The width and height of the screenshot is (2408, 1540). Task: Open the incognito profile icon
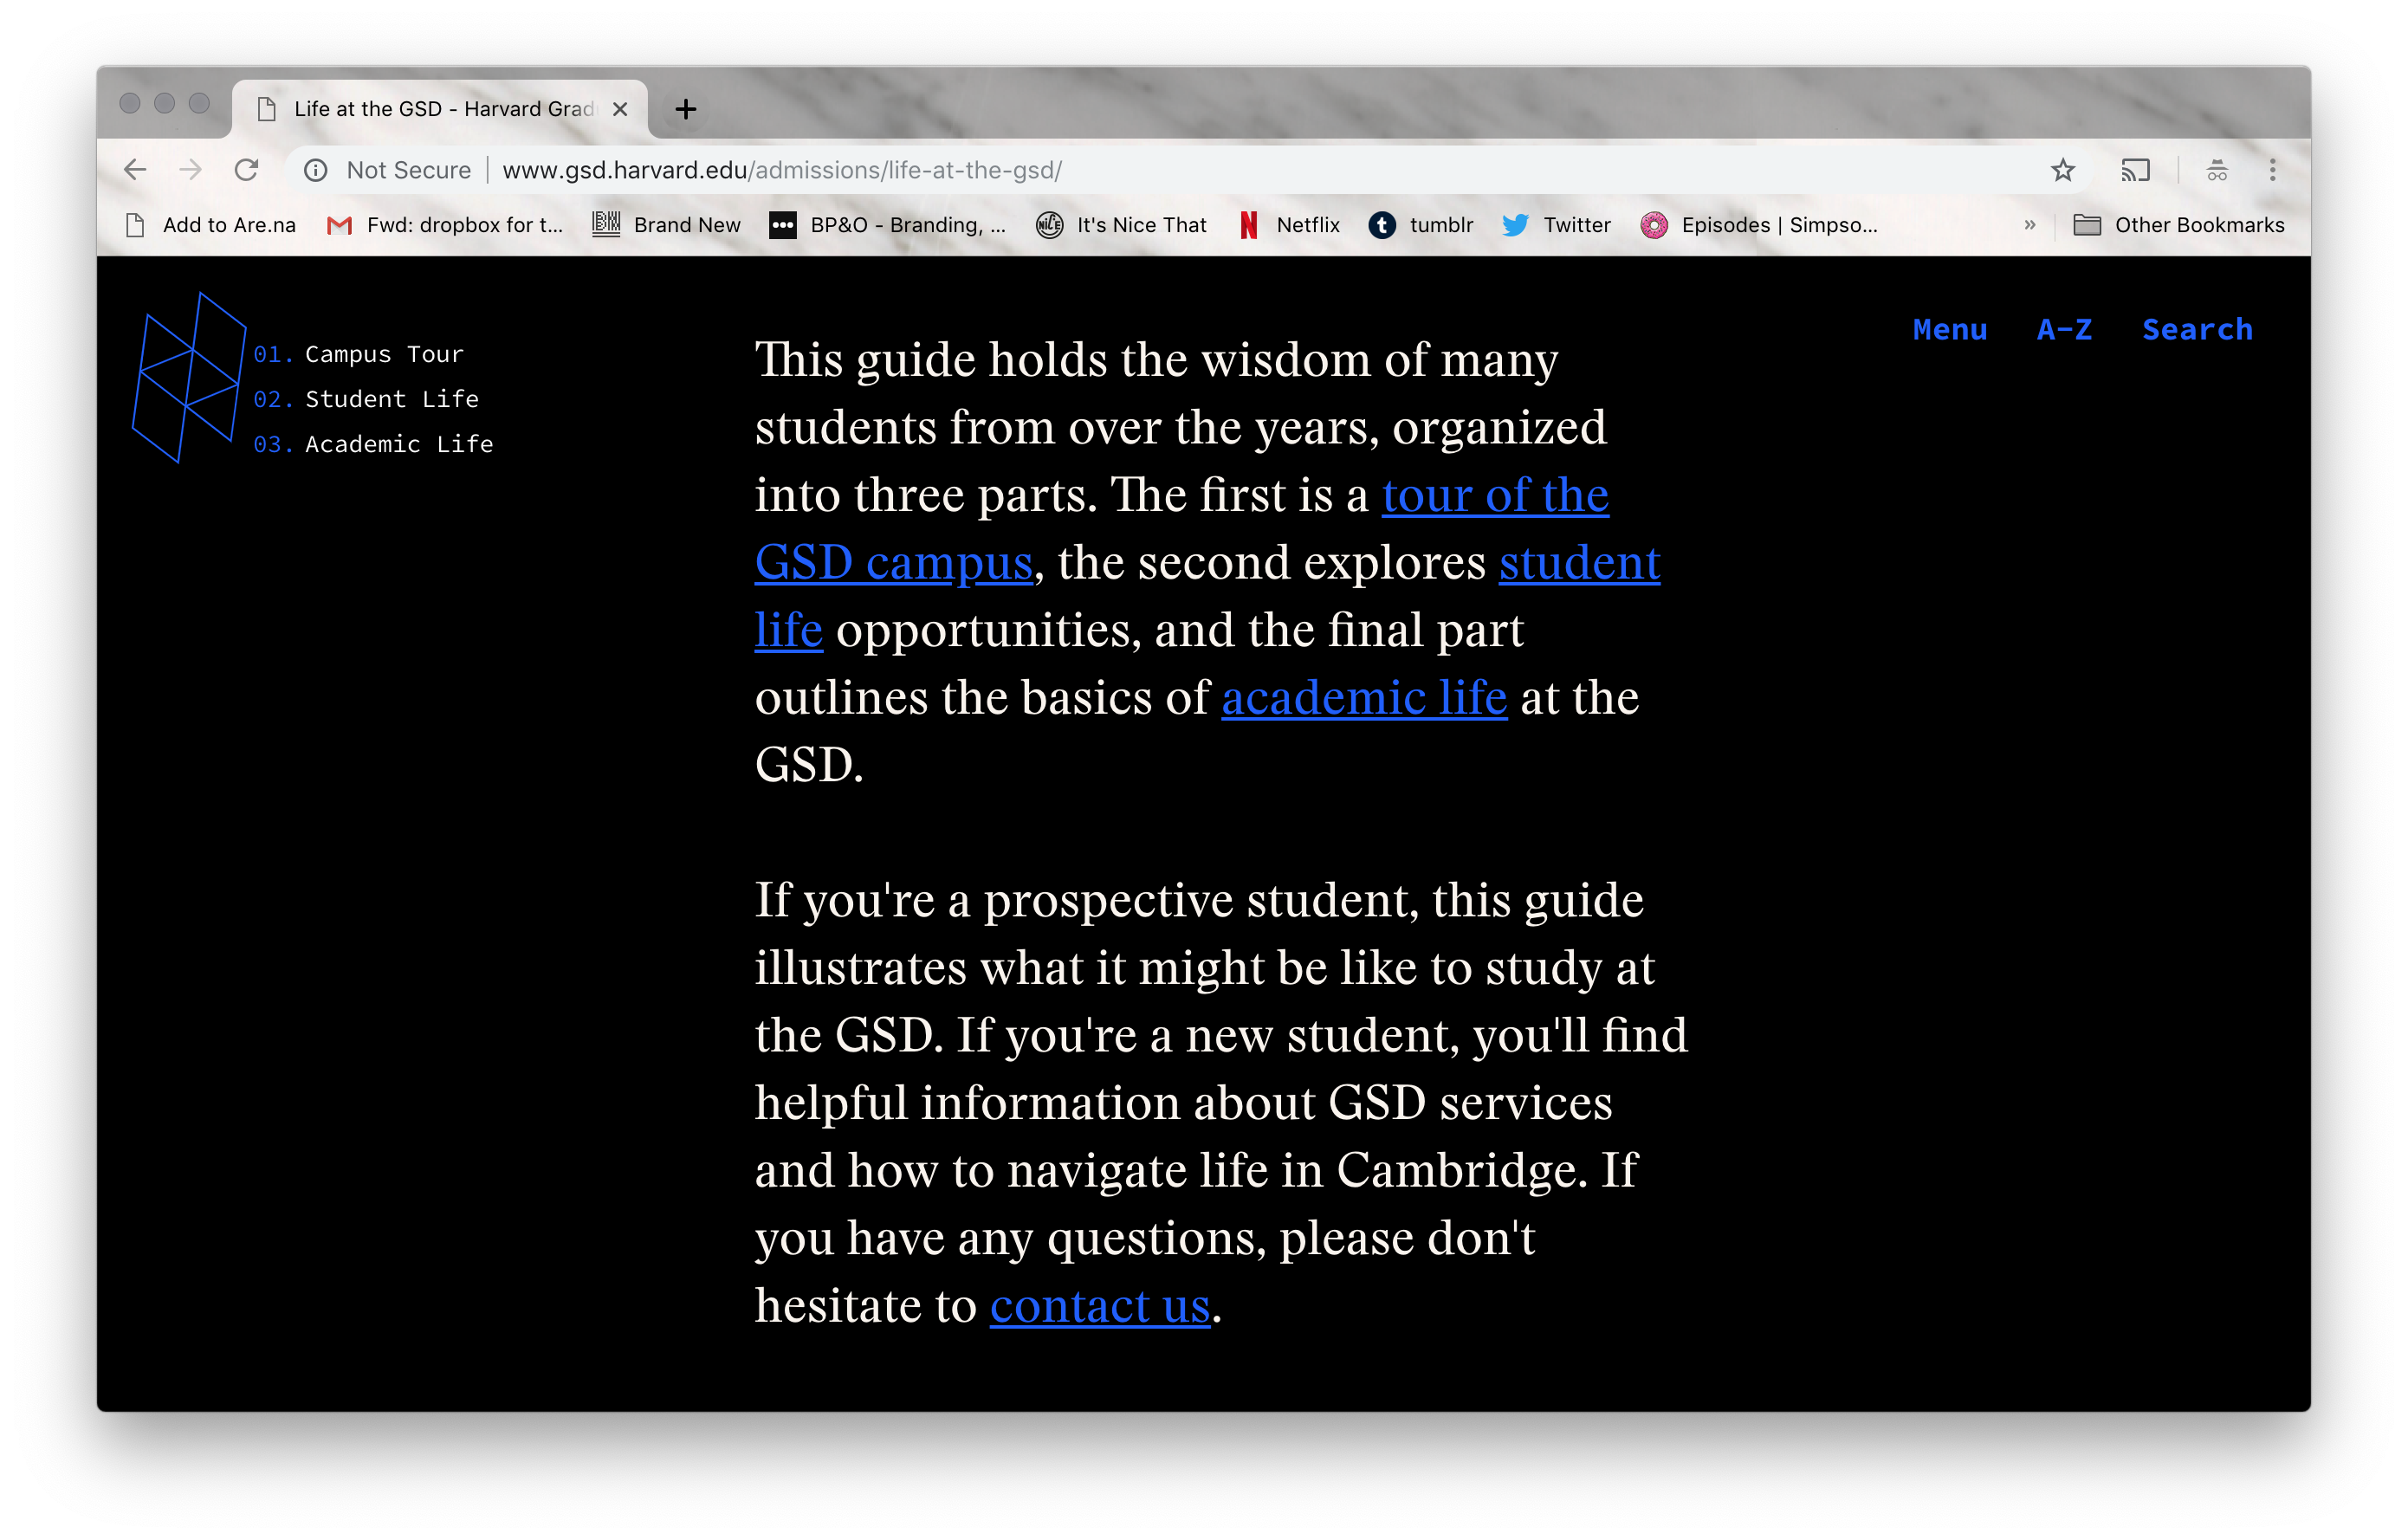coord(2217,170)
